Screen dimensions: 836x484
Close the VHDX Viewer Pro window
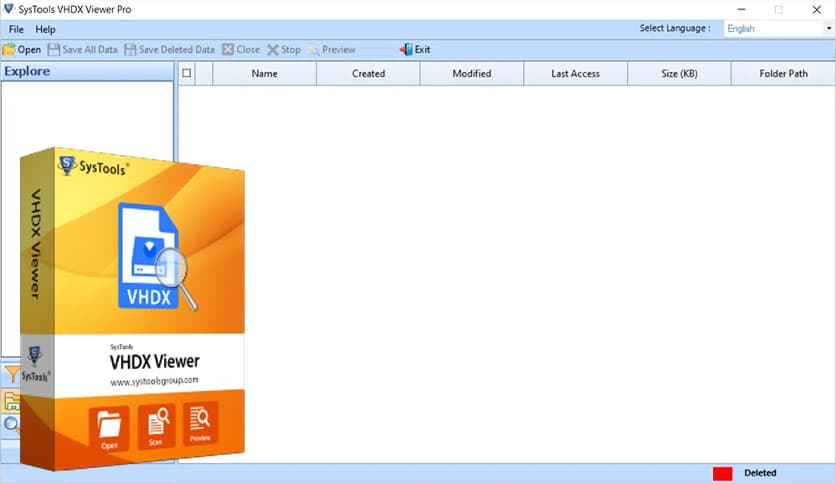(816, 10)
